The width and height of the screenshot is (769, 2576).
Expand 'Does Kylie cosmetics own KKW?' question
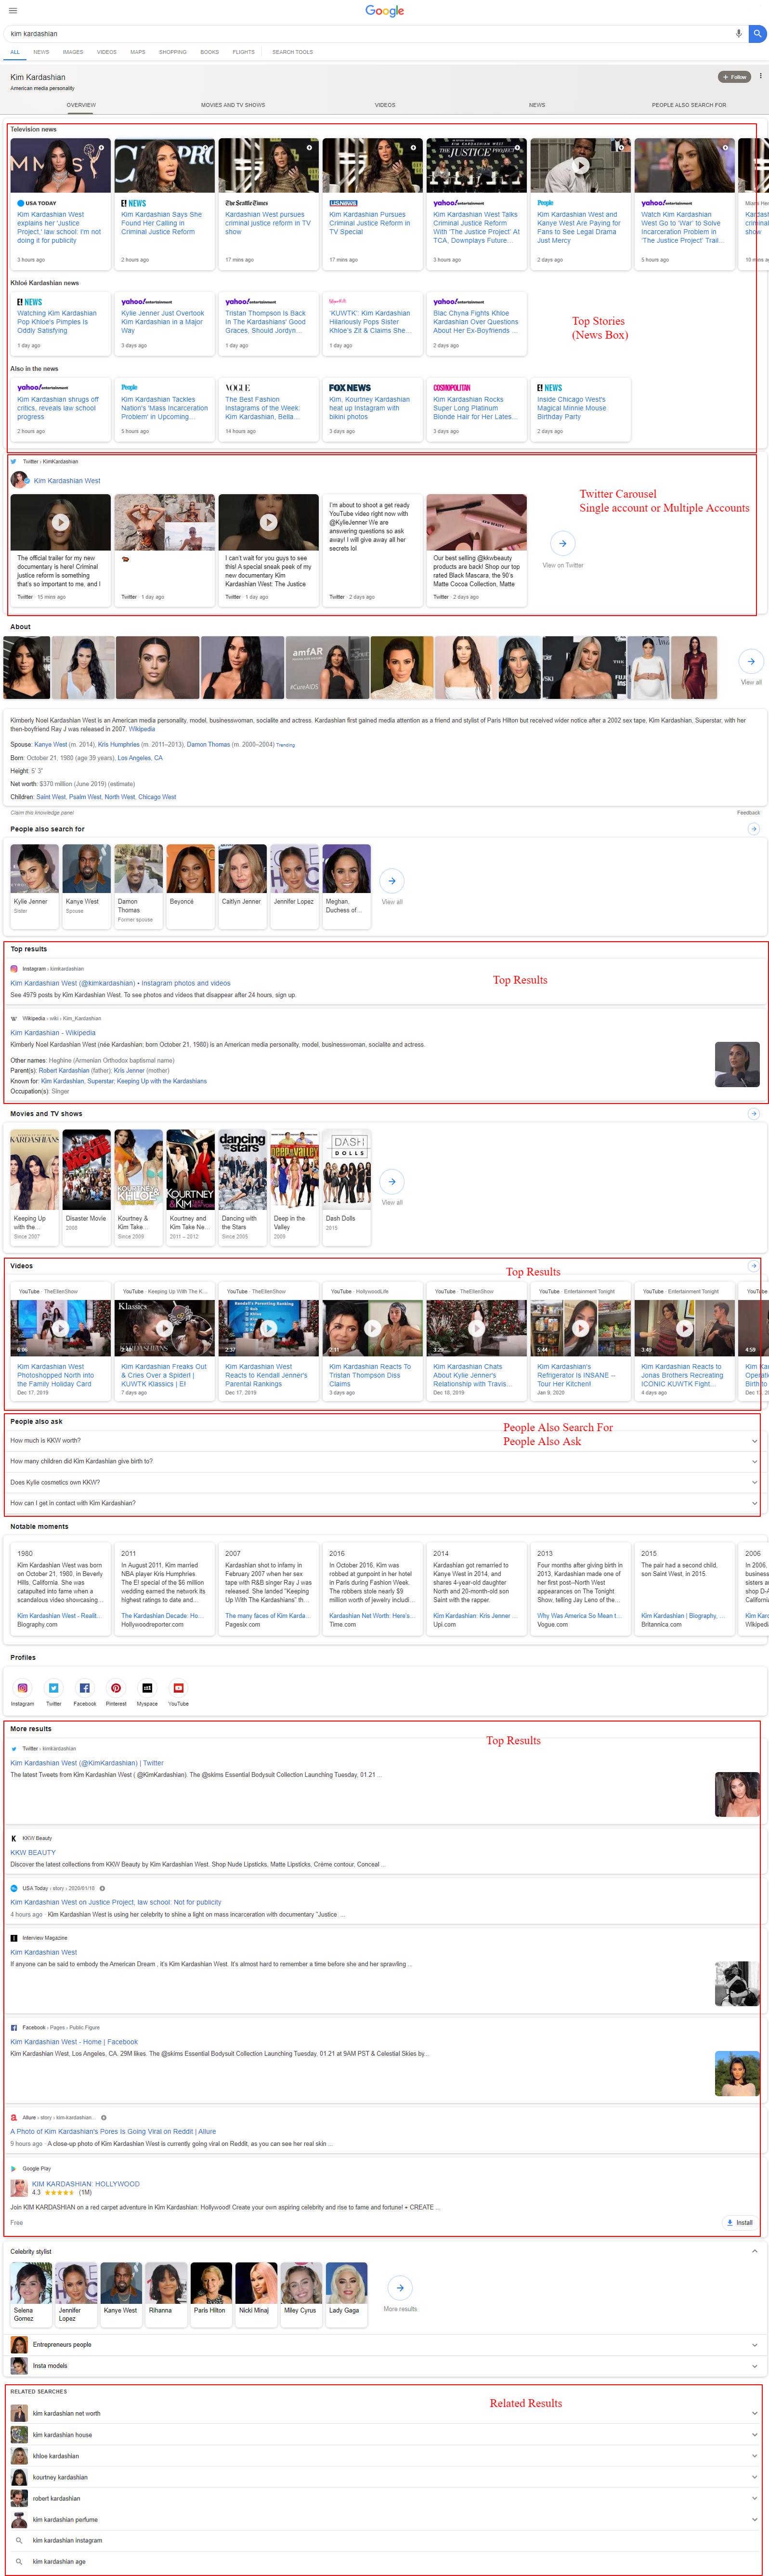pos(753,1482)
